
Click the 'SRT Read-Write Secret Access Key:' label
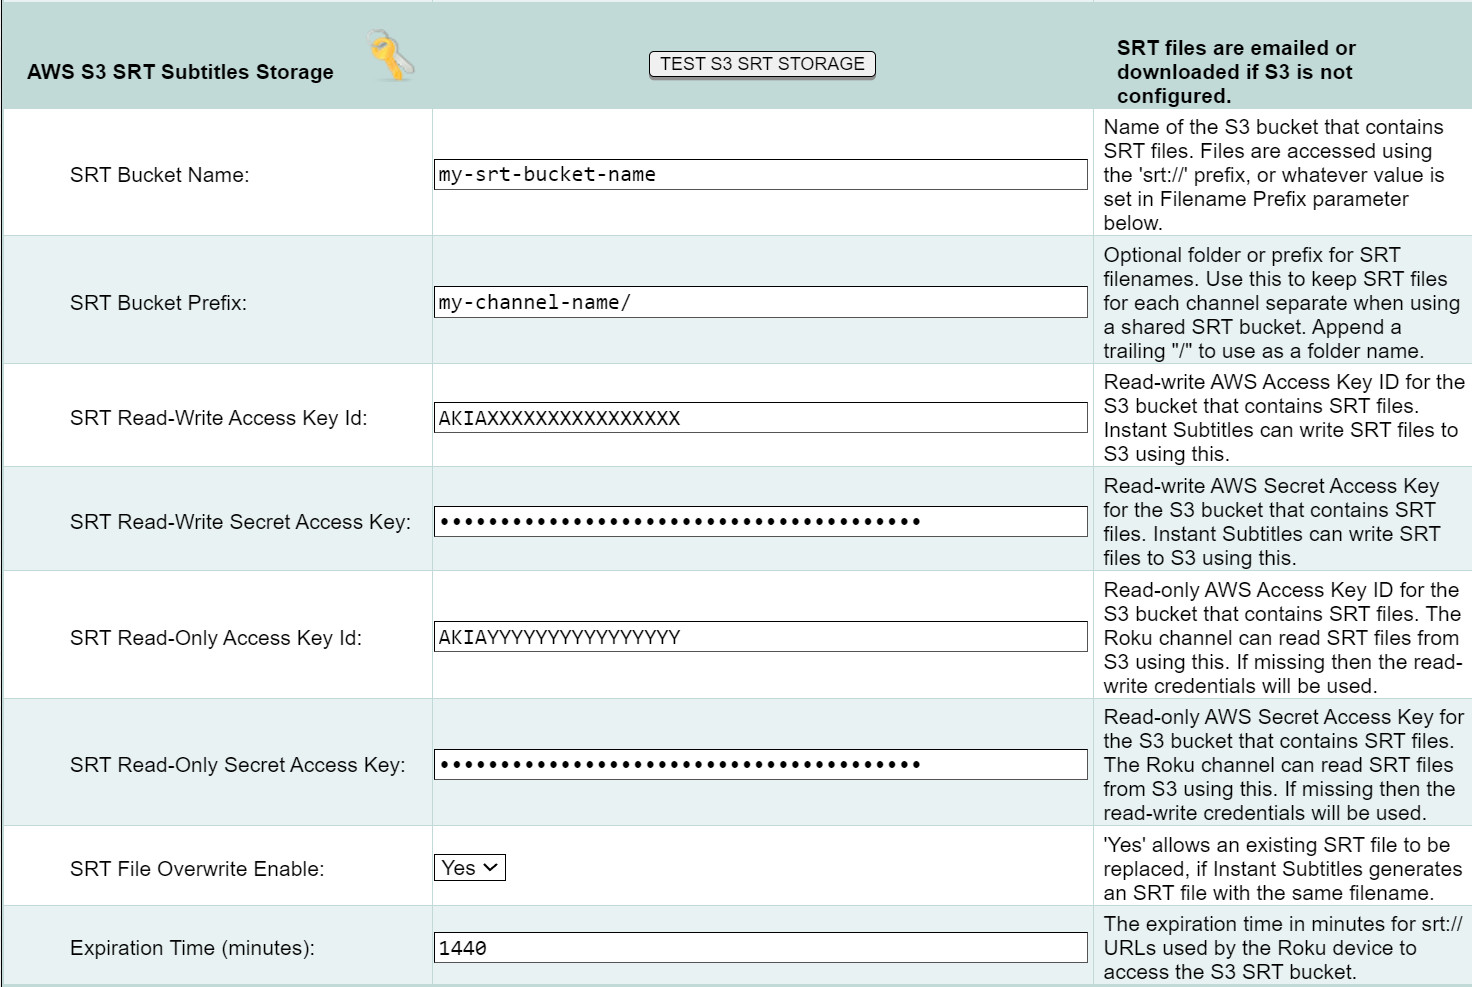point(240,522)
